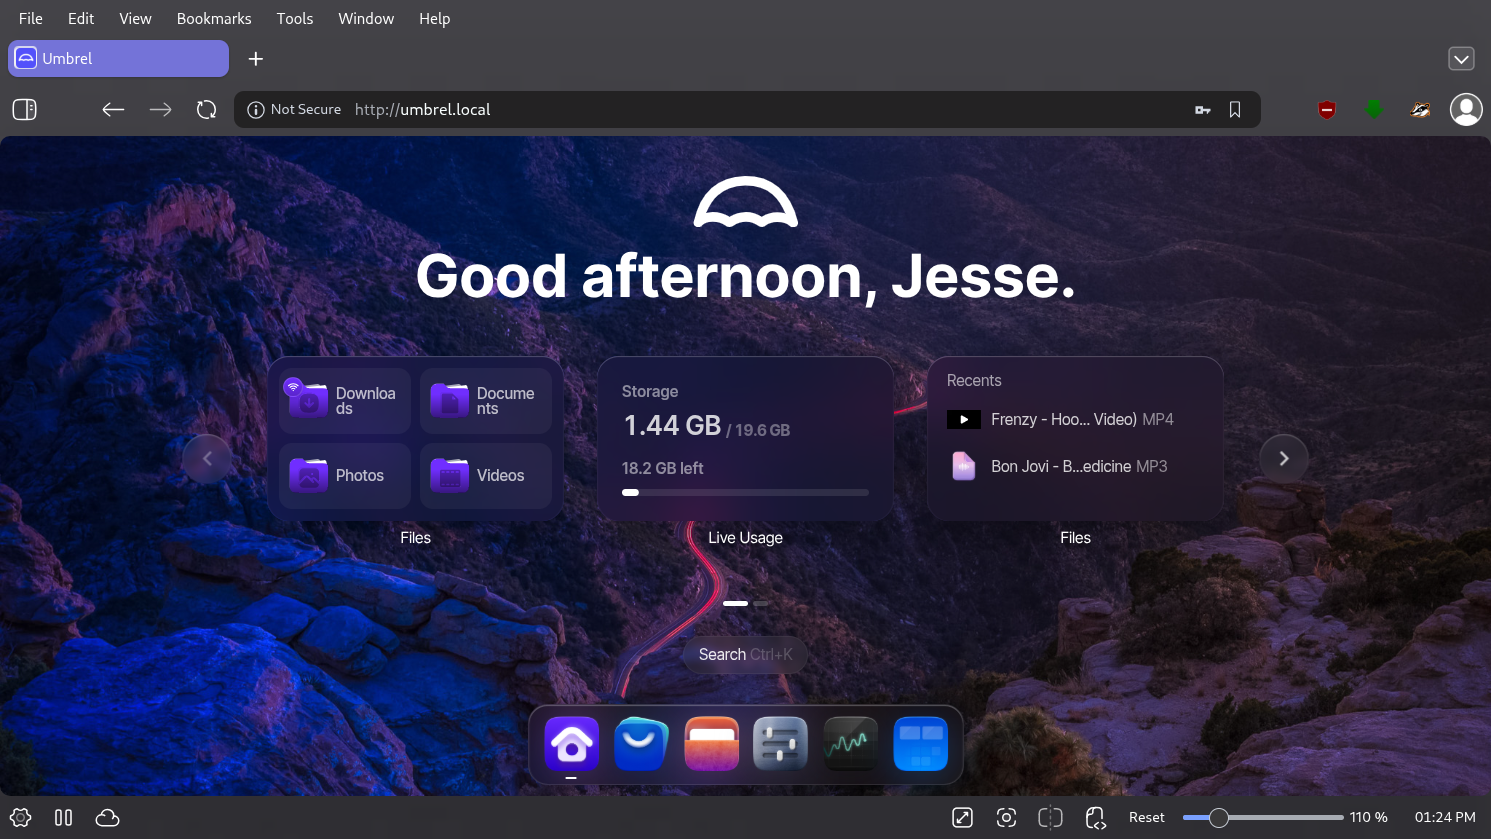Toggle page tiling icon in status bar
Screen dimensions: 1491x839
point(1050,817)
